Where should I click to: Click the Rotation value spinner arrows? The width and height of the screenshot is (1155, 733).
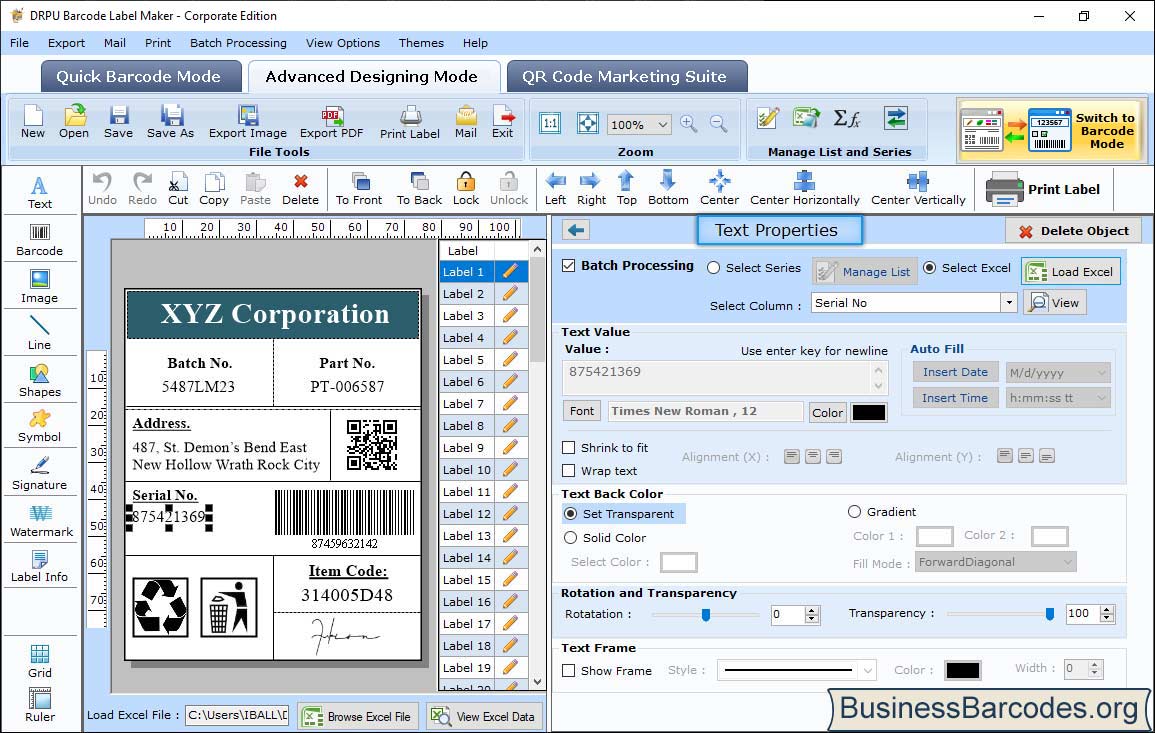point(812,614)
